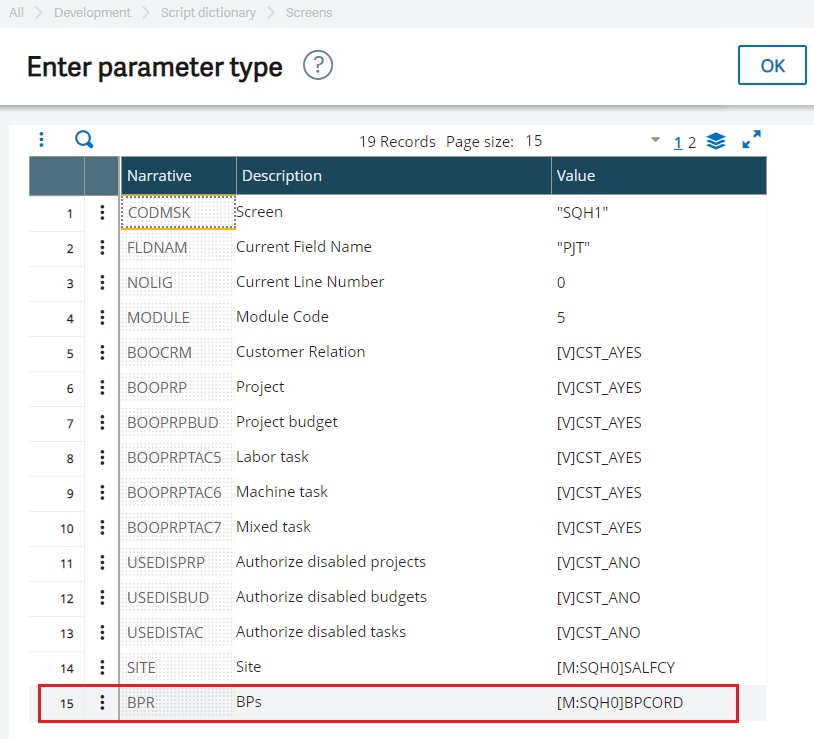Image resolution: width=814 pixels, height=739 pixels.
Task: Navigate to Script dictionary breadcrumb
Action: point(208,12)
